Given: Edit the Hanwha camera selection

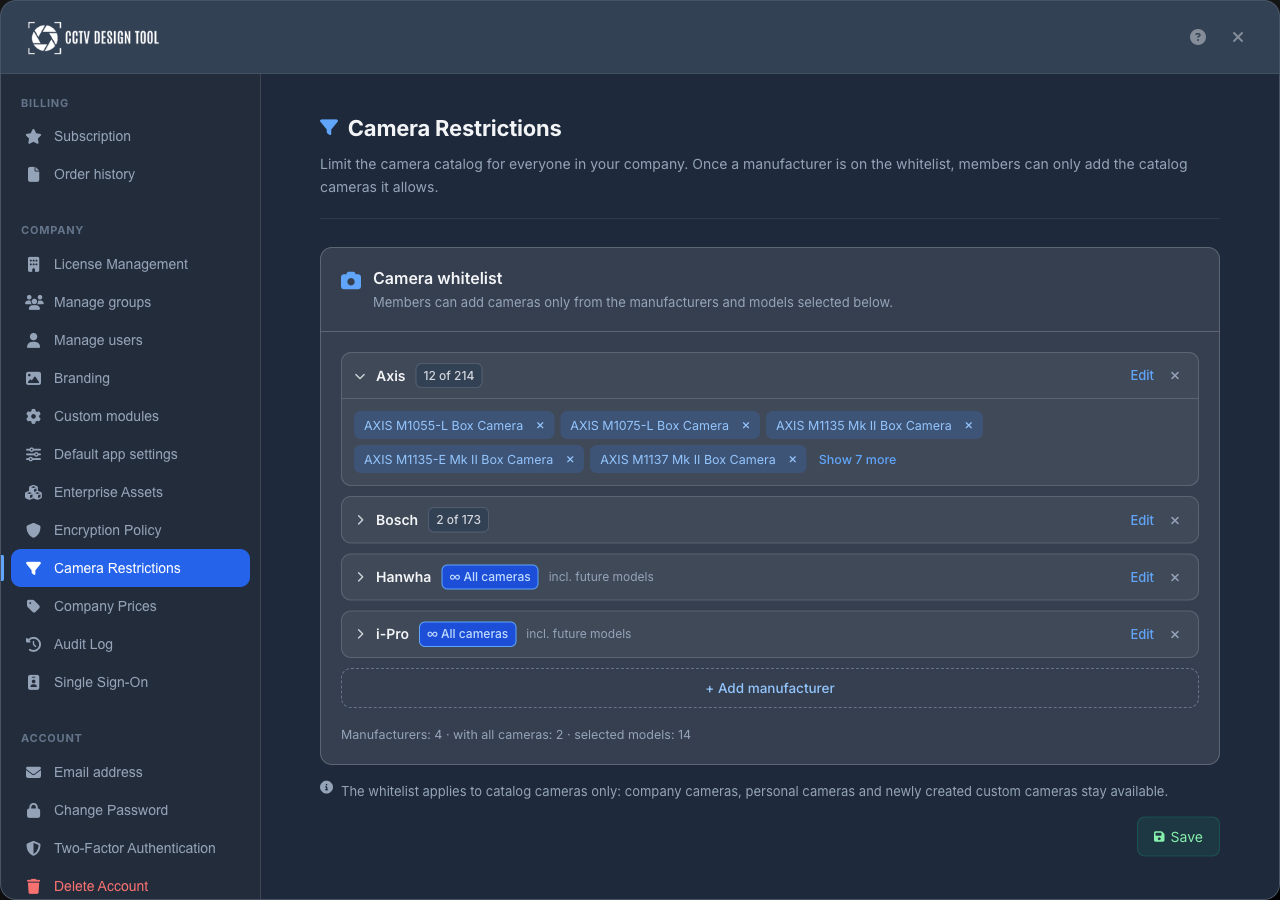Looking at the screenshot, I should (x=1142, y=577).
